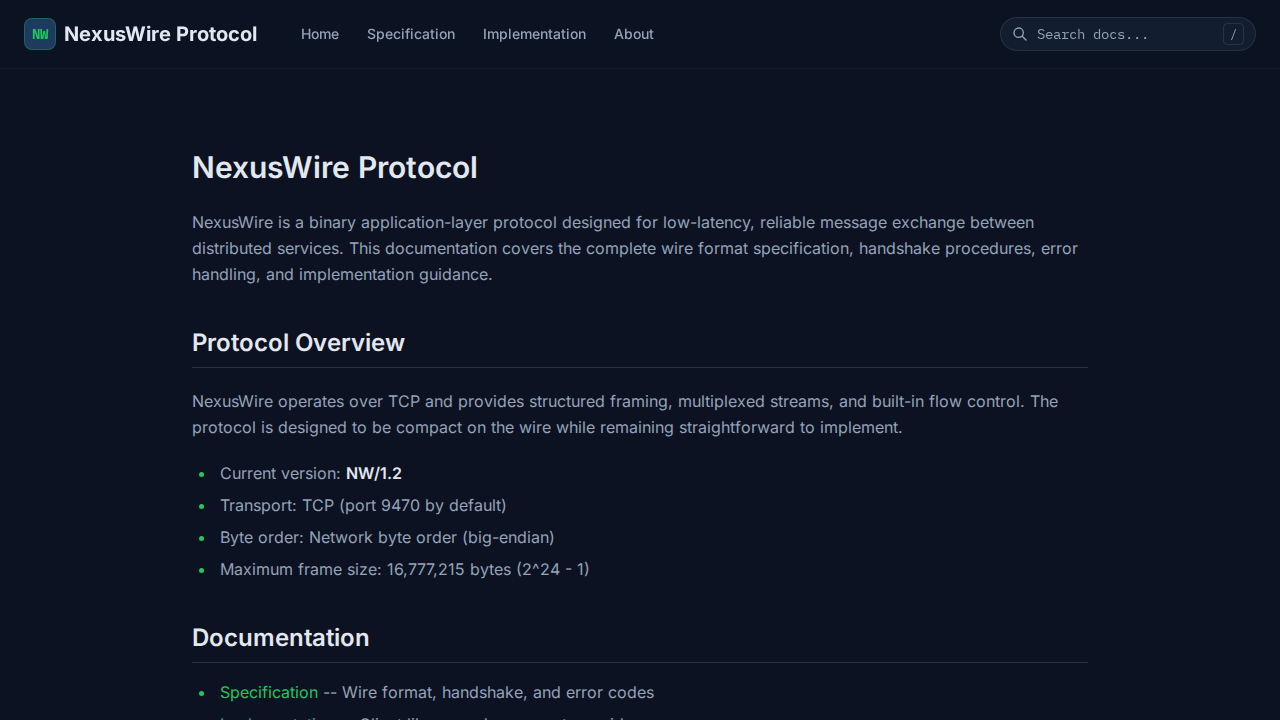This screenshot has width=1280, height=720.
Task: Open the About navigation item
Action: pyautogui.click(x=633, y=34)
